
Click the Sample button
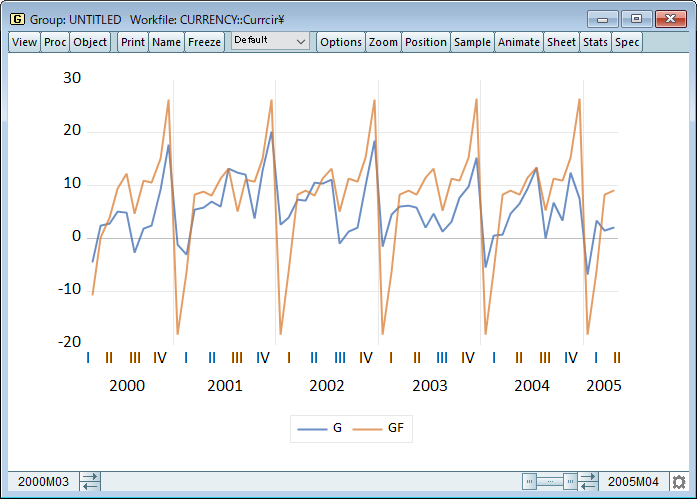tap(472, 42)
